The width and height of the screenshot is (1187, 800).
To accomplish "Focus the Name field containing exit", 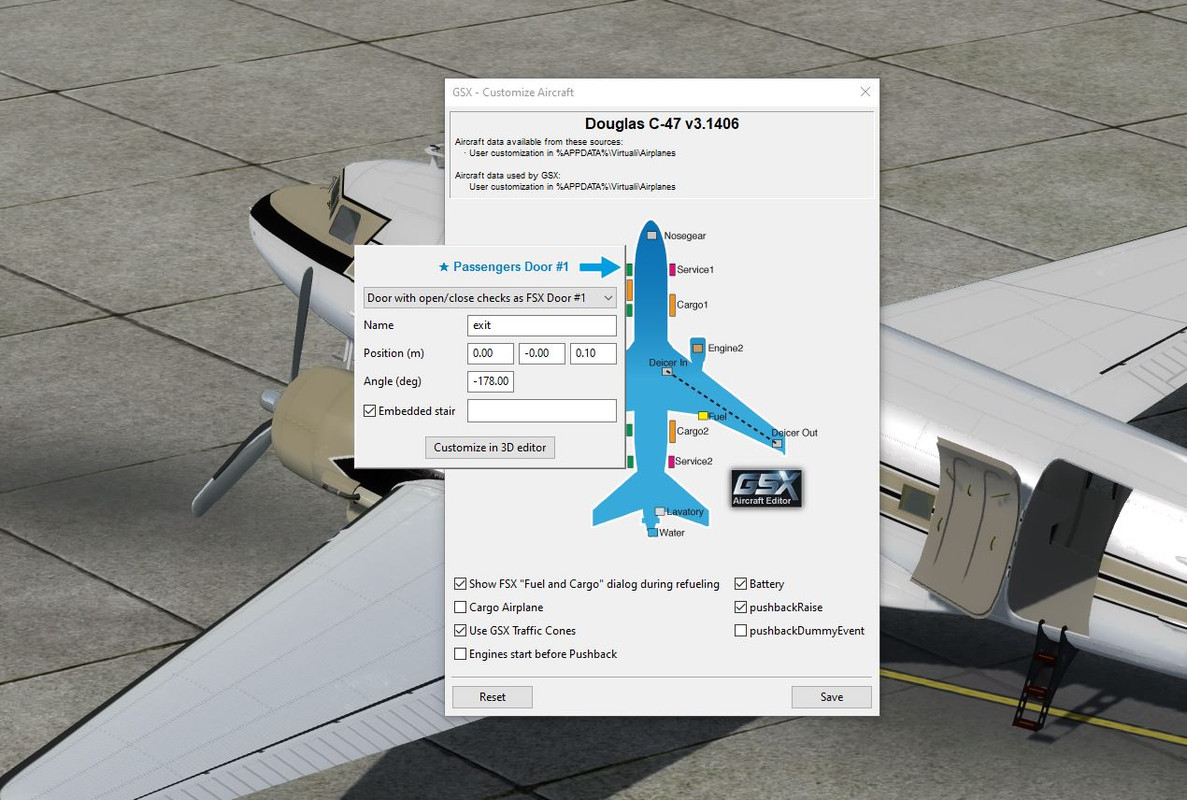I will 542,325.
